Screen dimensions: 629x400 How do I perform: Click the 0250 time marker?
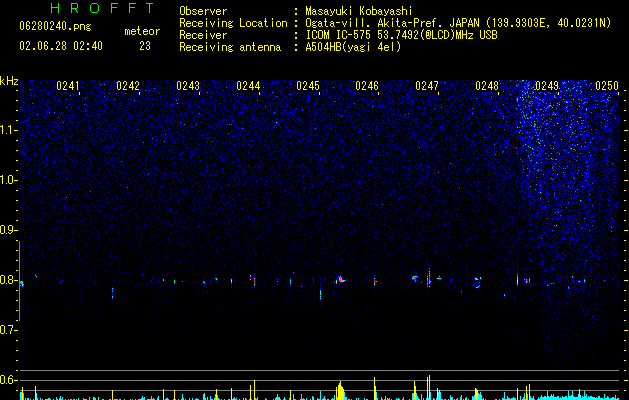607,86
